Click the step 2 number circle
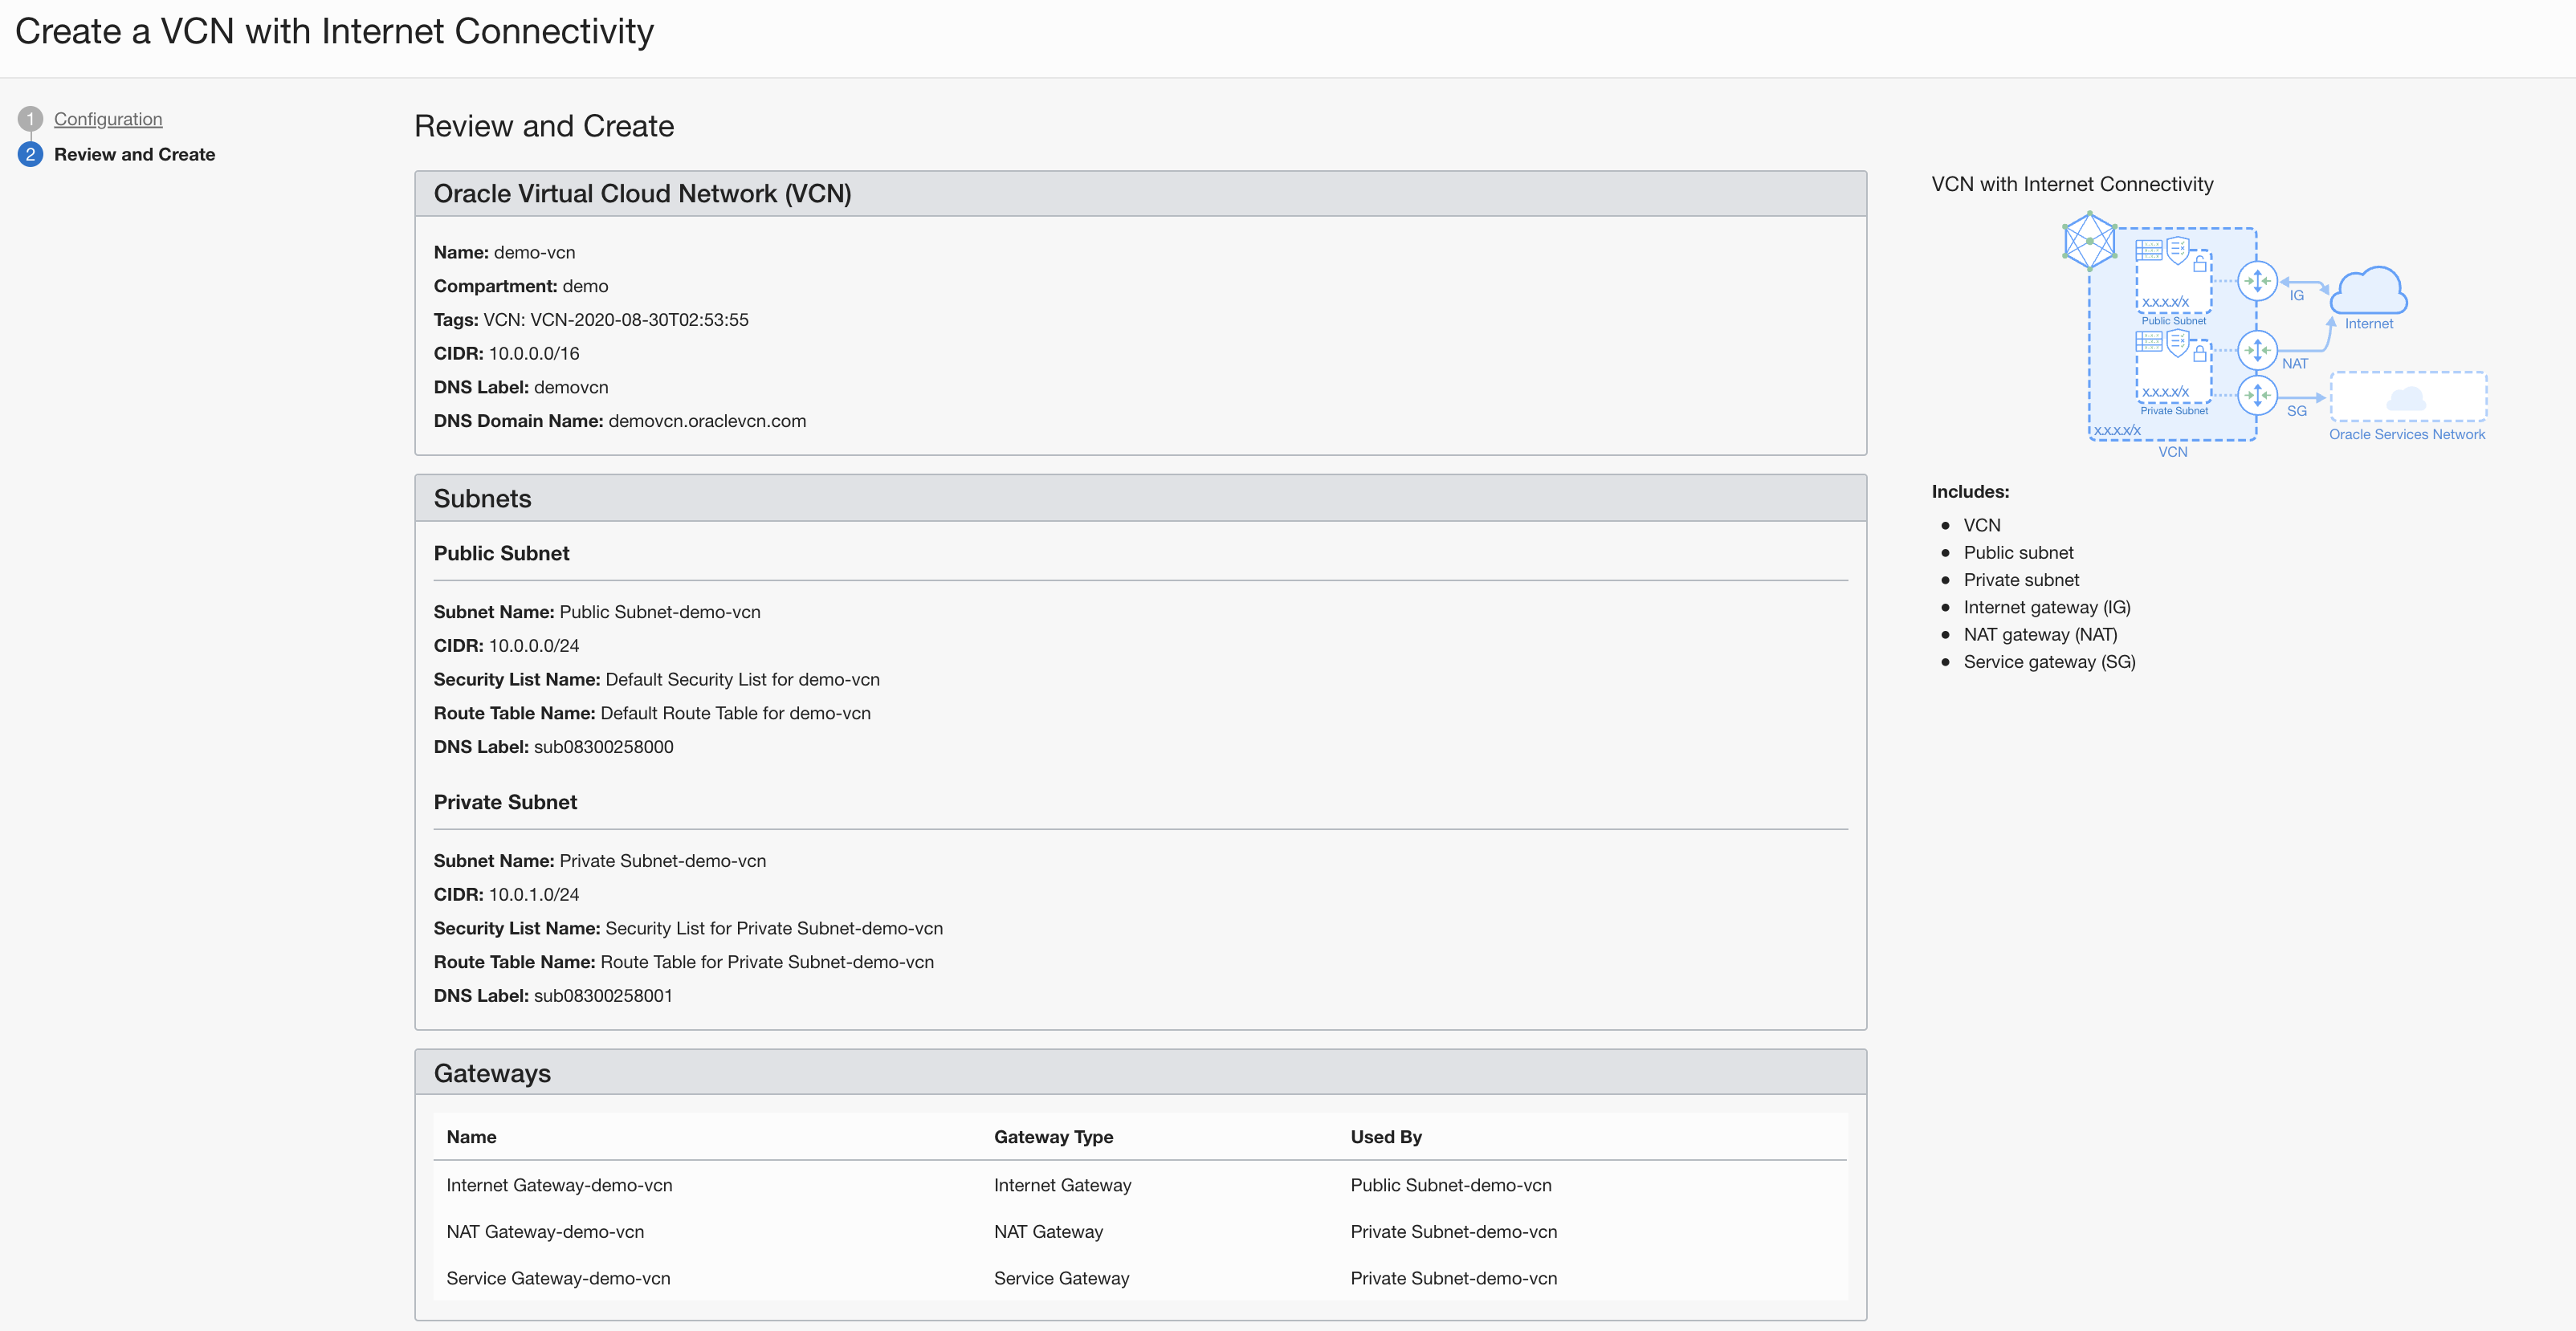Image resolution: width=2576 pixels, height=1331 pixels. [x=30, y=154]
